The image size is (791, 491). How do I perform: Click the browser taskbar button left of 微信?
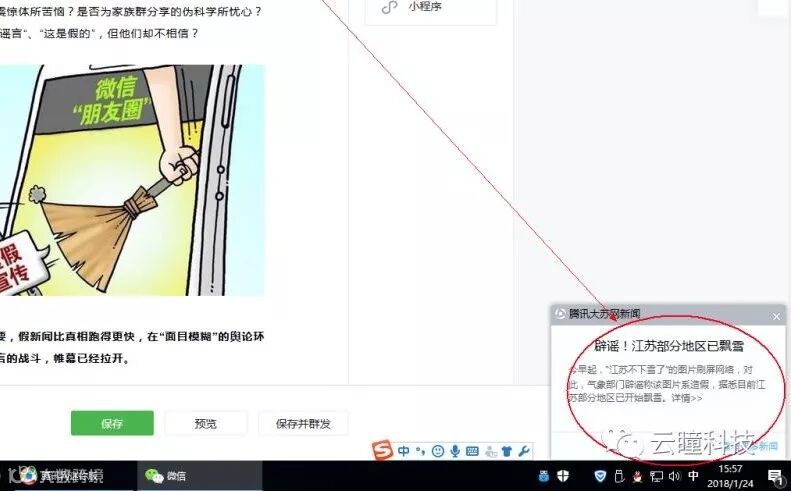click(68, 475)
